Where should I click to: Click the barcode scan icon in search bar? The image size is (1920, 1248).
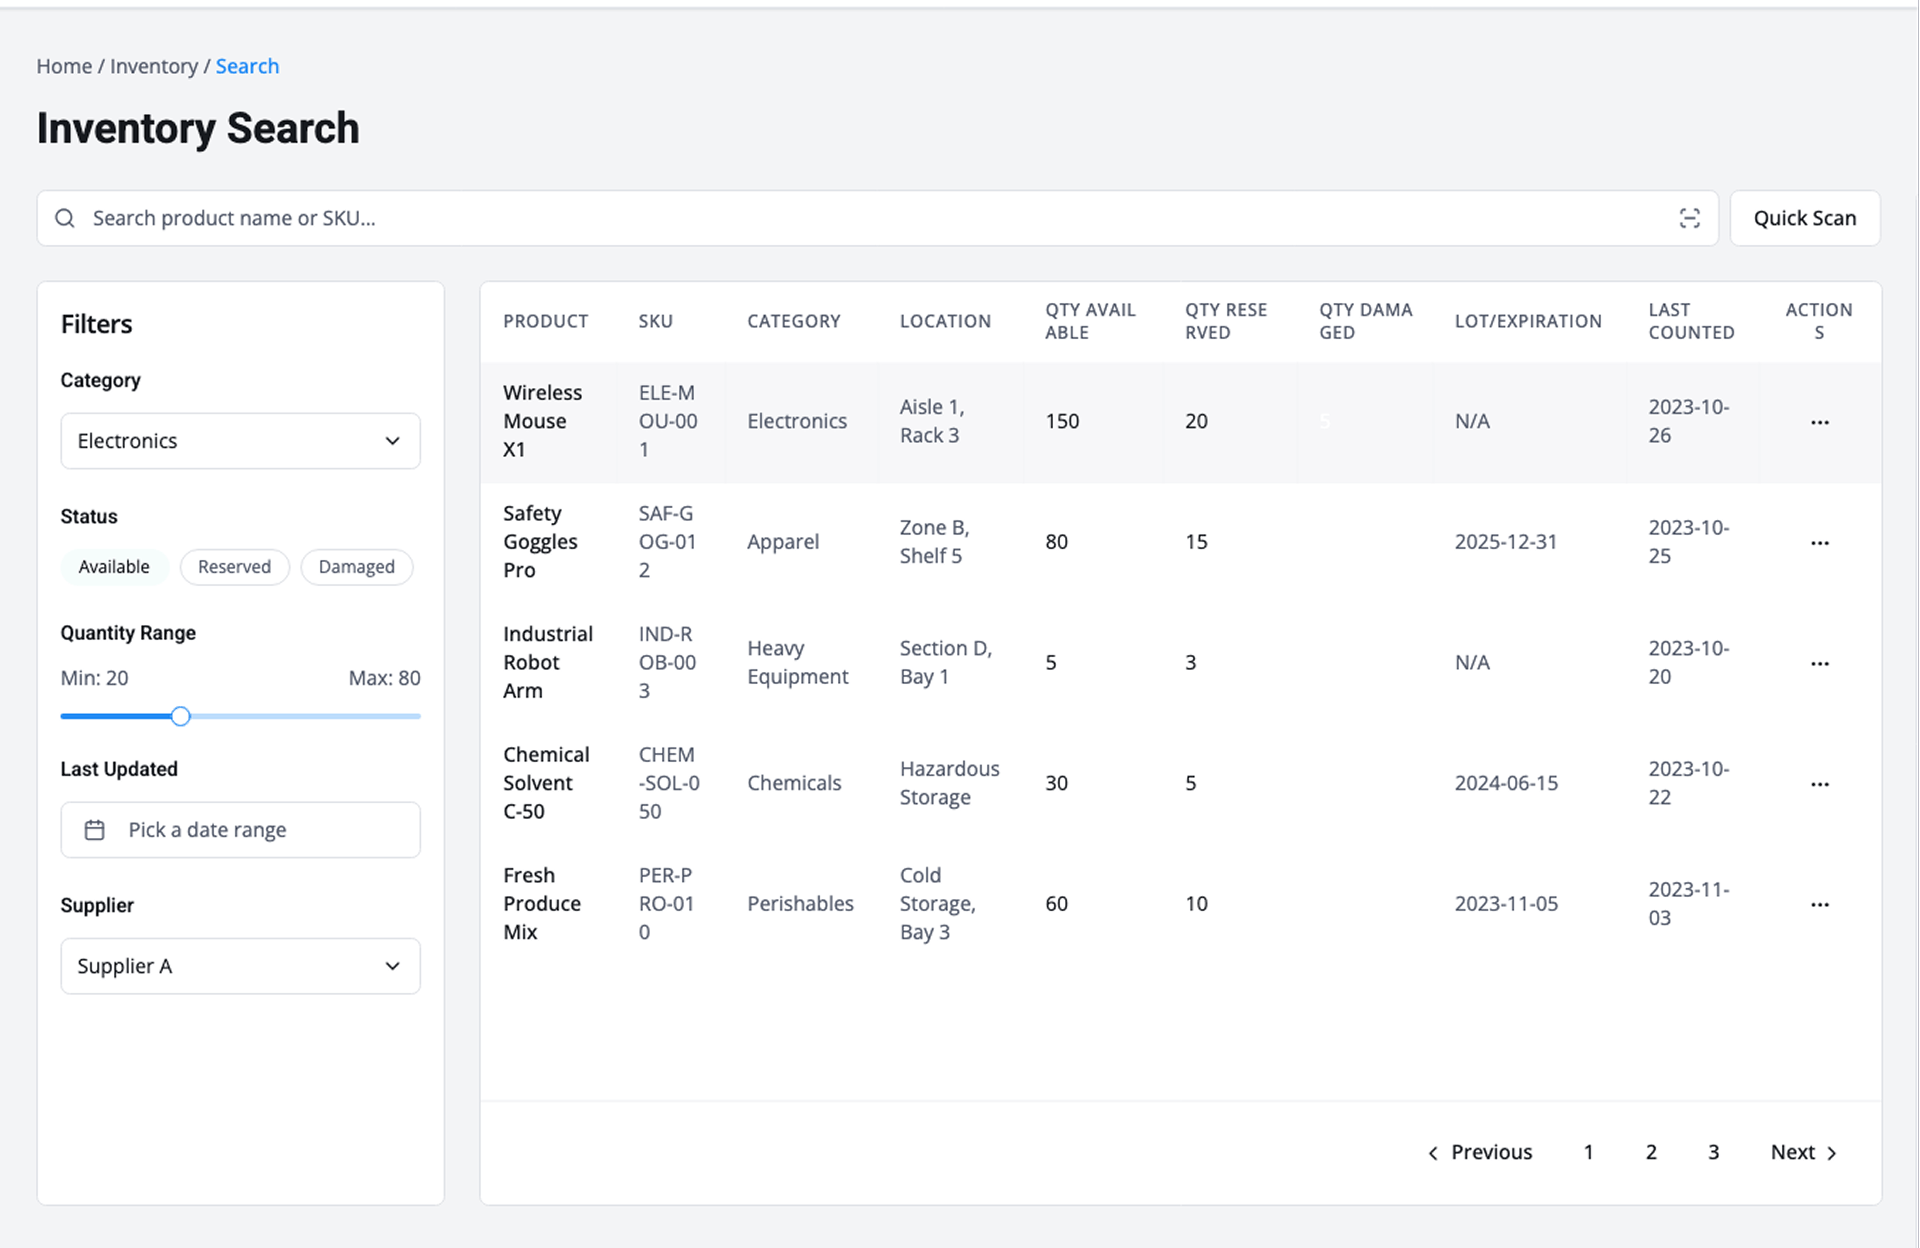[1689, 218]
